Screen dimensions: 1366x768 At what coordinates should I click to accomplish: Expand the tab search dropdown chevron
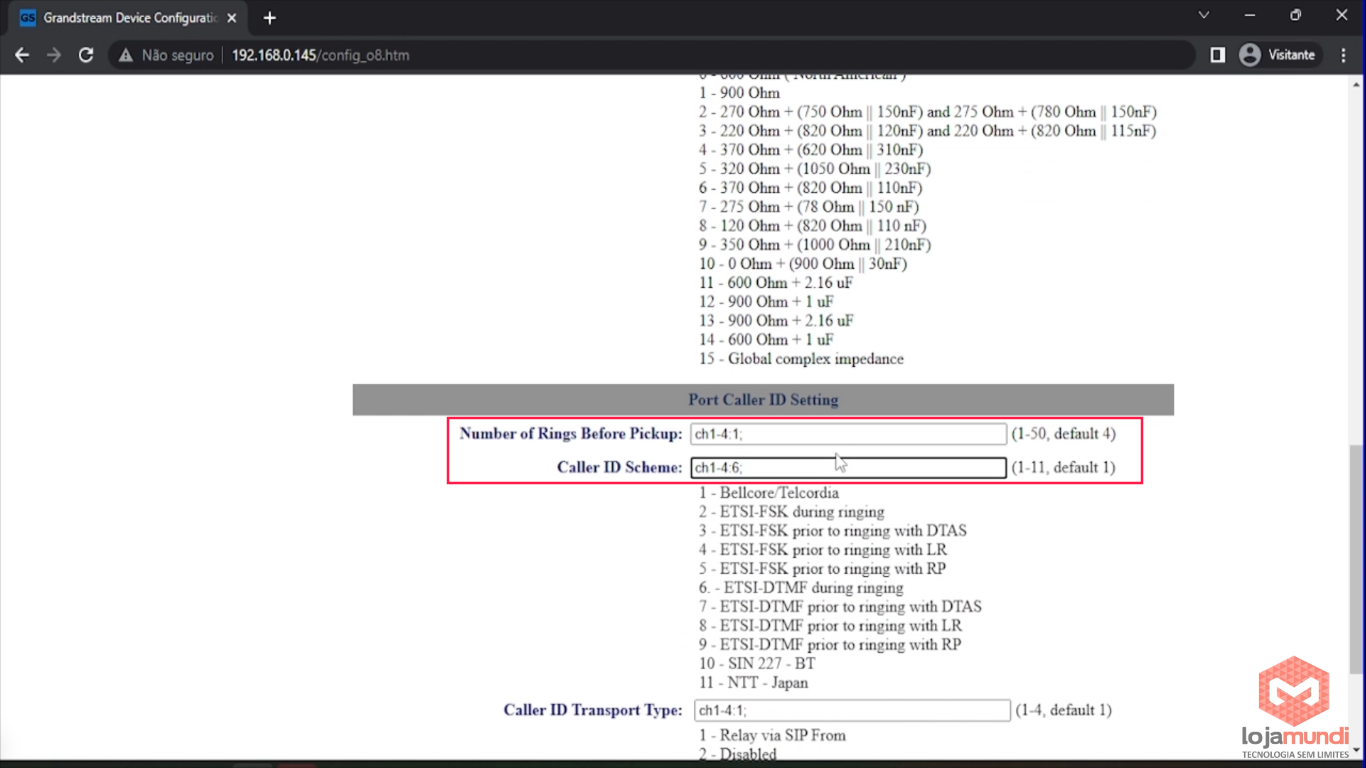click(x=1204, y=15)
